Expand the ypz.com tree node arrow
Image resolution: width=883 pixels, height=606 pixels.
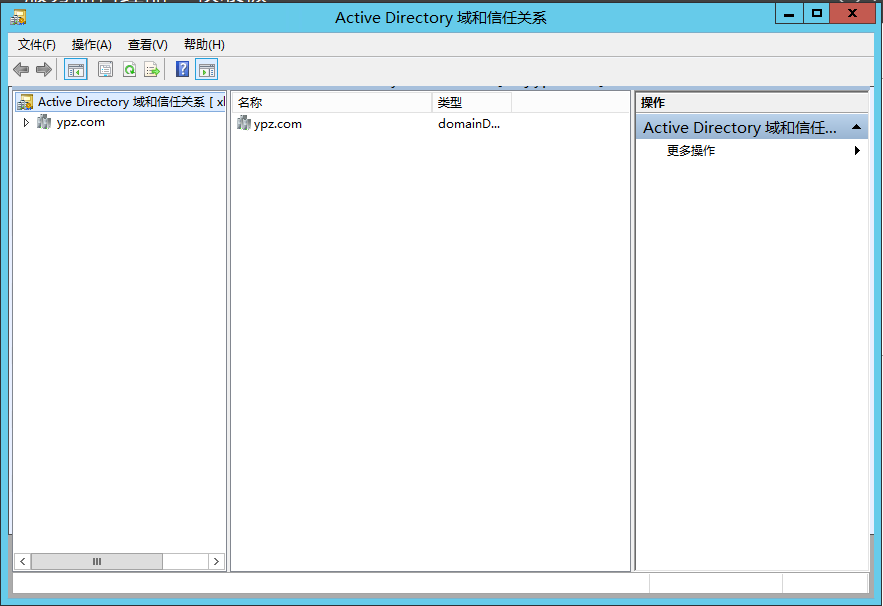(26, 122)
